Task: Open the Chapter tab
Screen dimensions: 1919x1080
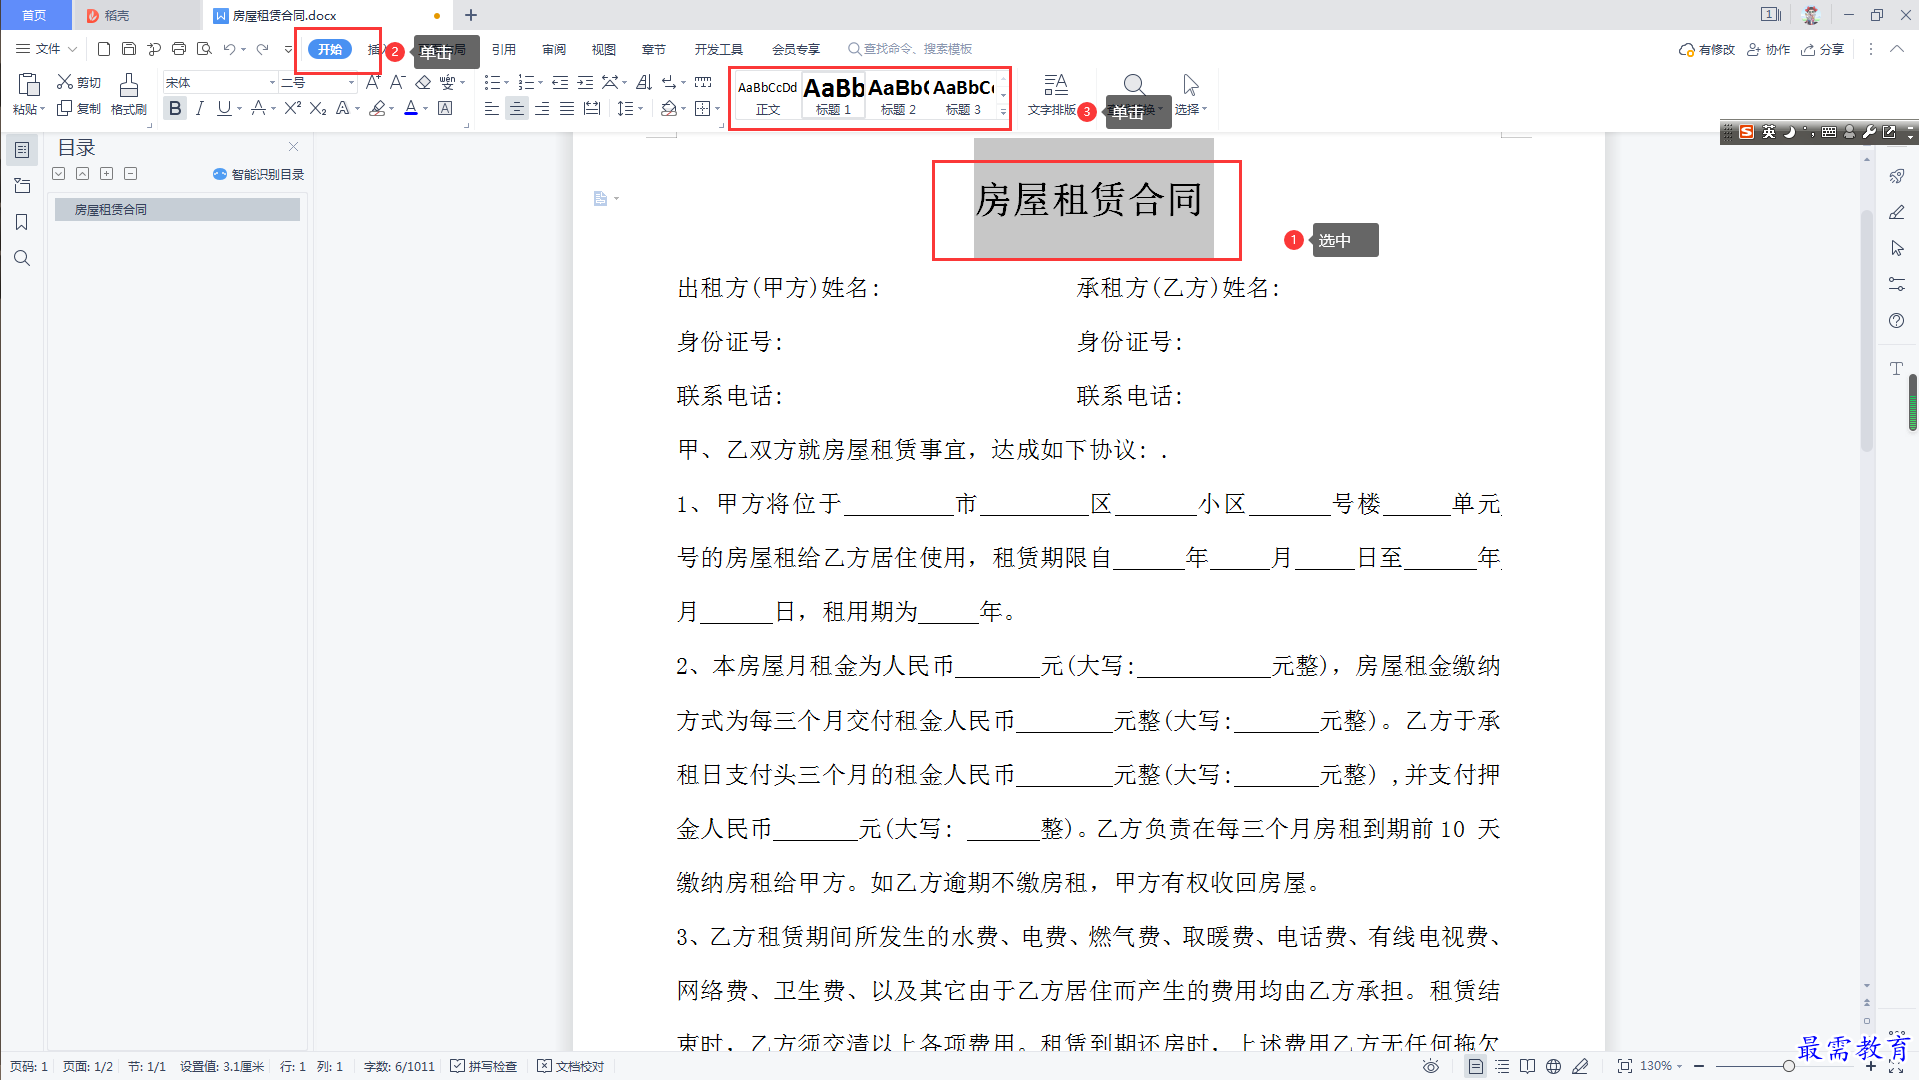Action: point(654,49)
